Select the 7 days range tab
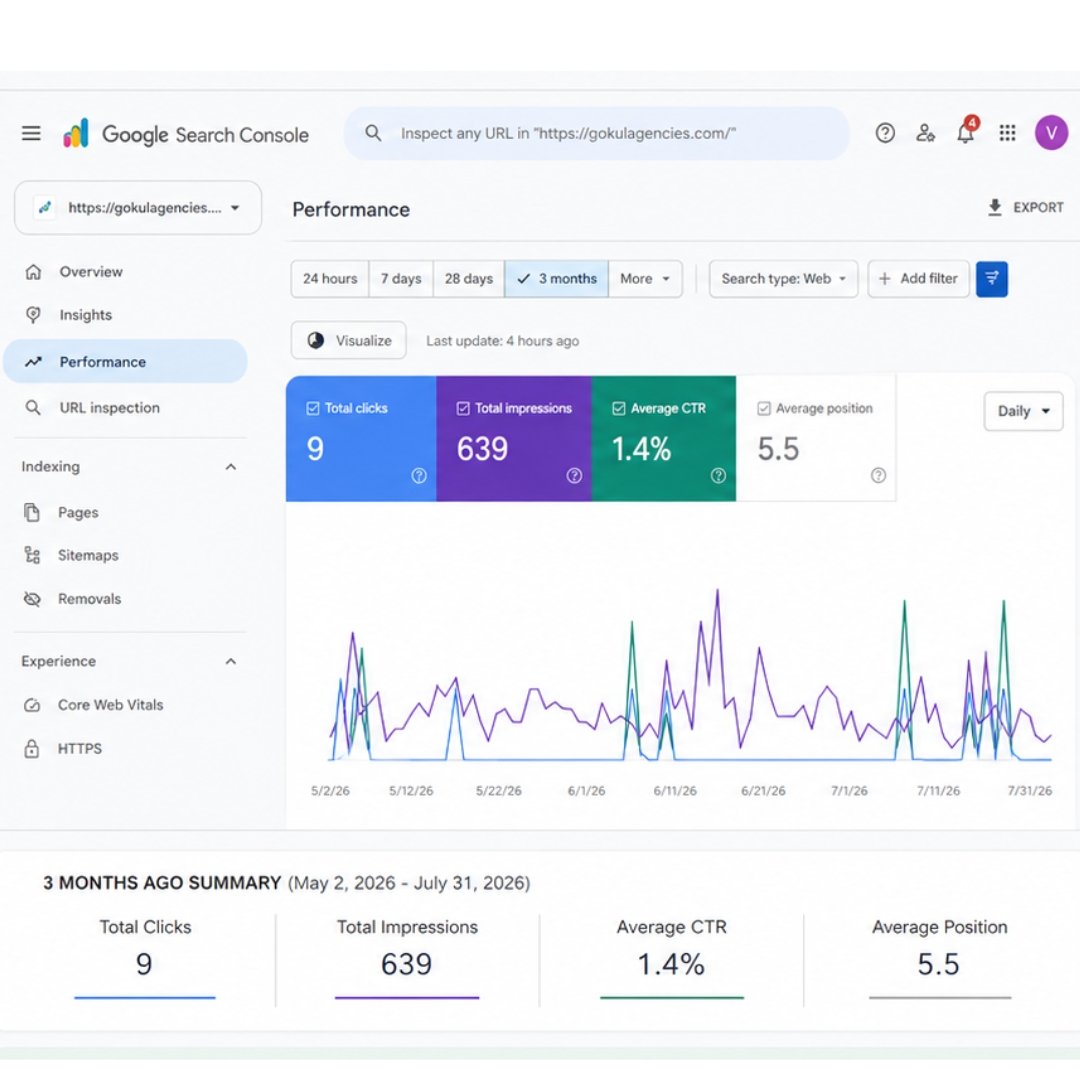Viewport: 1080px width, 1080px height. click(x=401, y=279)
